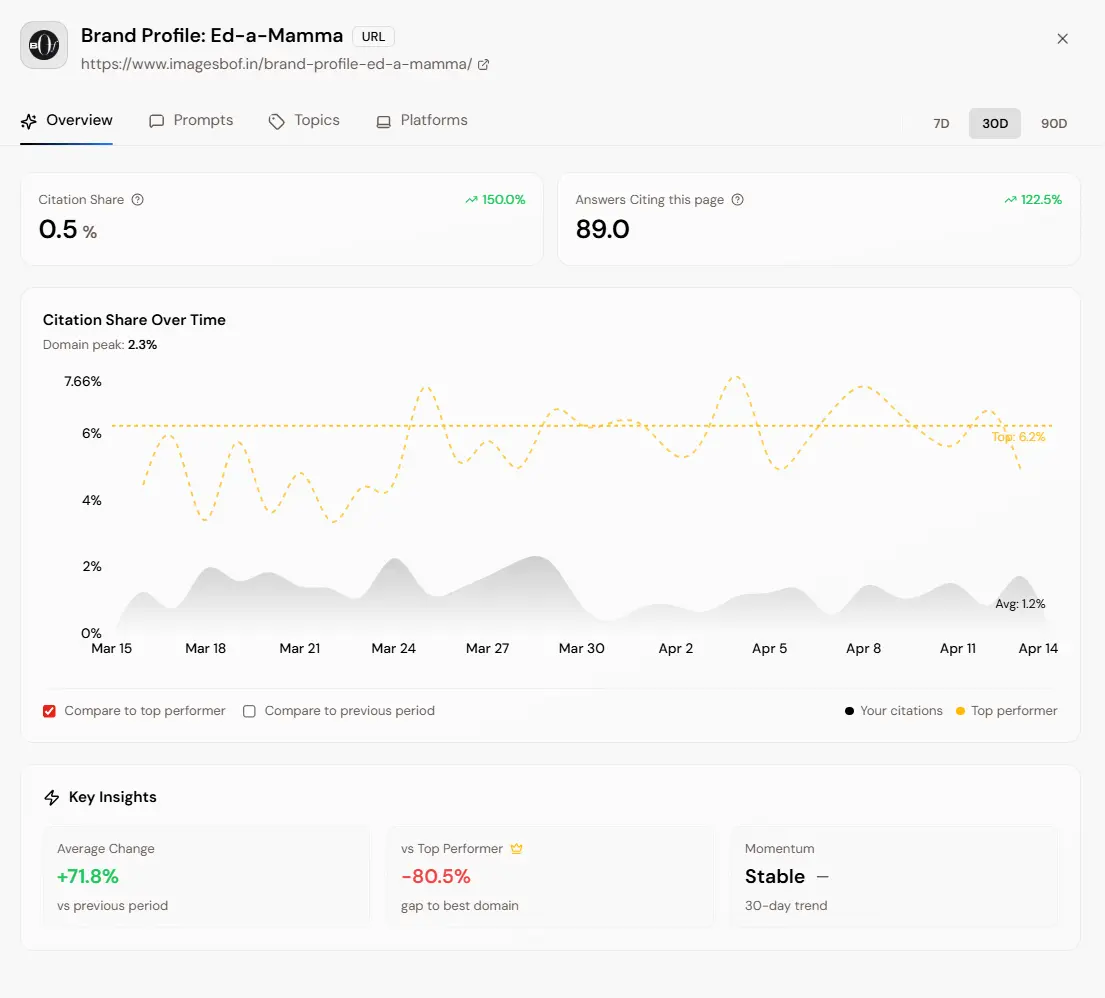Select the 90D time range

point(1054,124)
